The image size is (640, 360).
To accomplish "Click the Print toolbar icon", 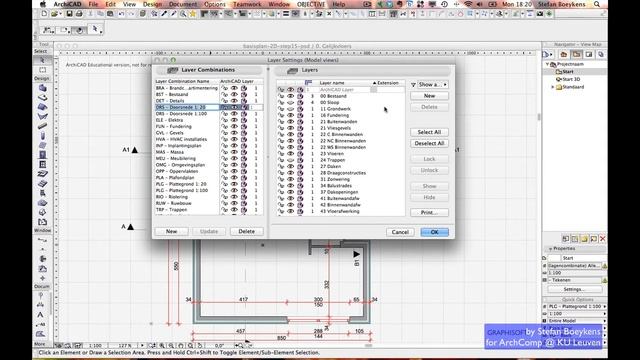I will tap(79, 14).
